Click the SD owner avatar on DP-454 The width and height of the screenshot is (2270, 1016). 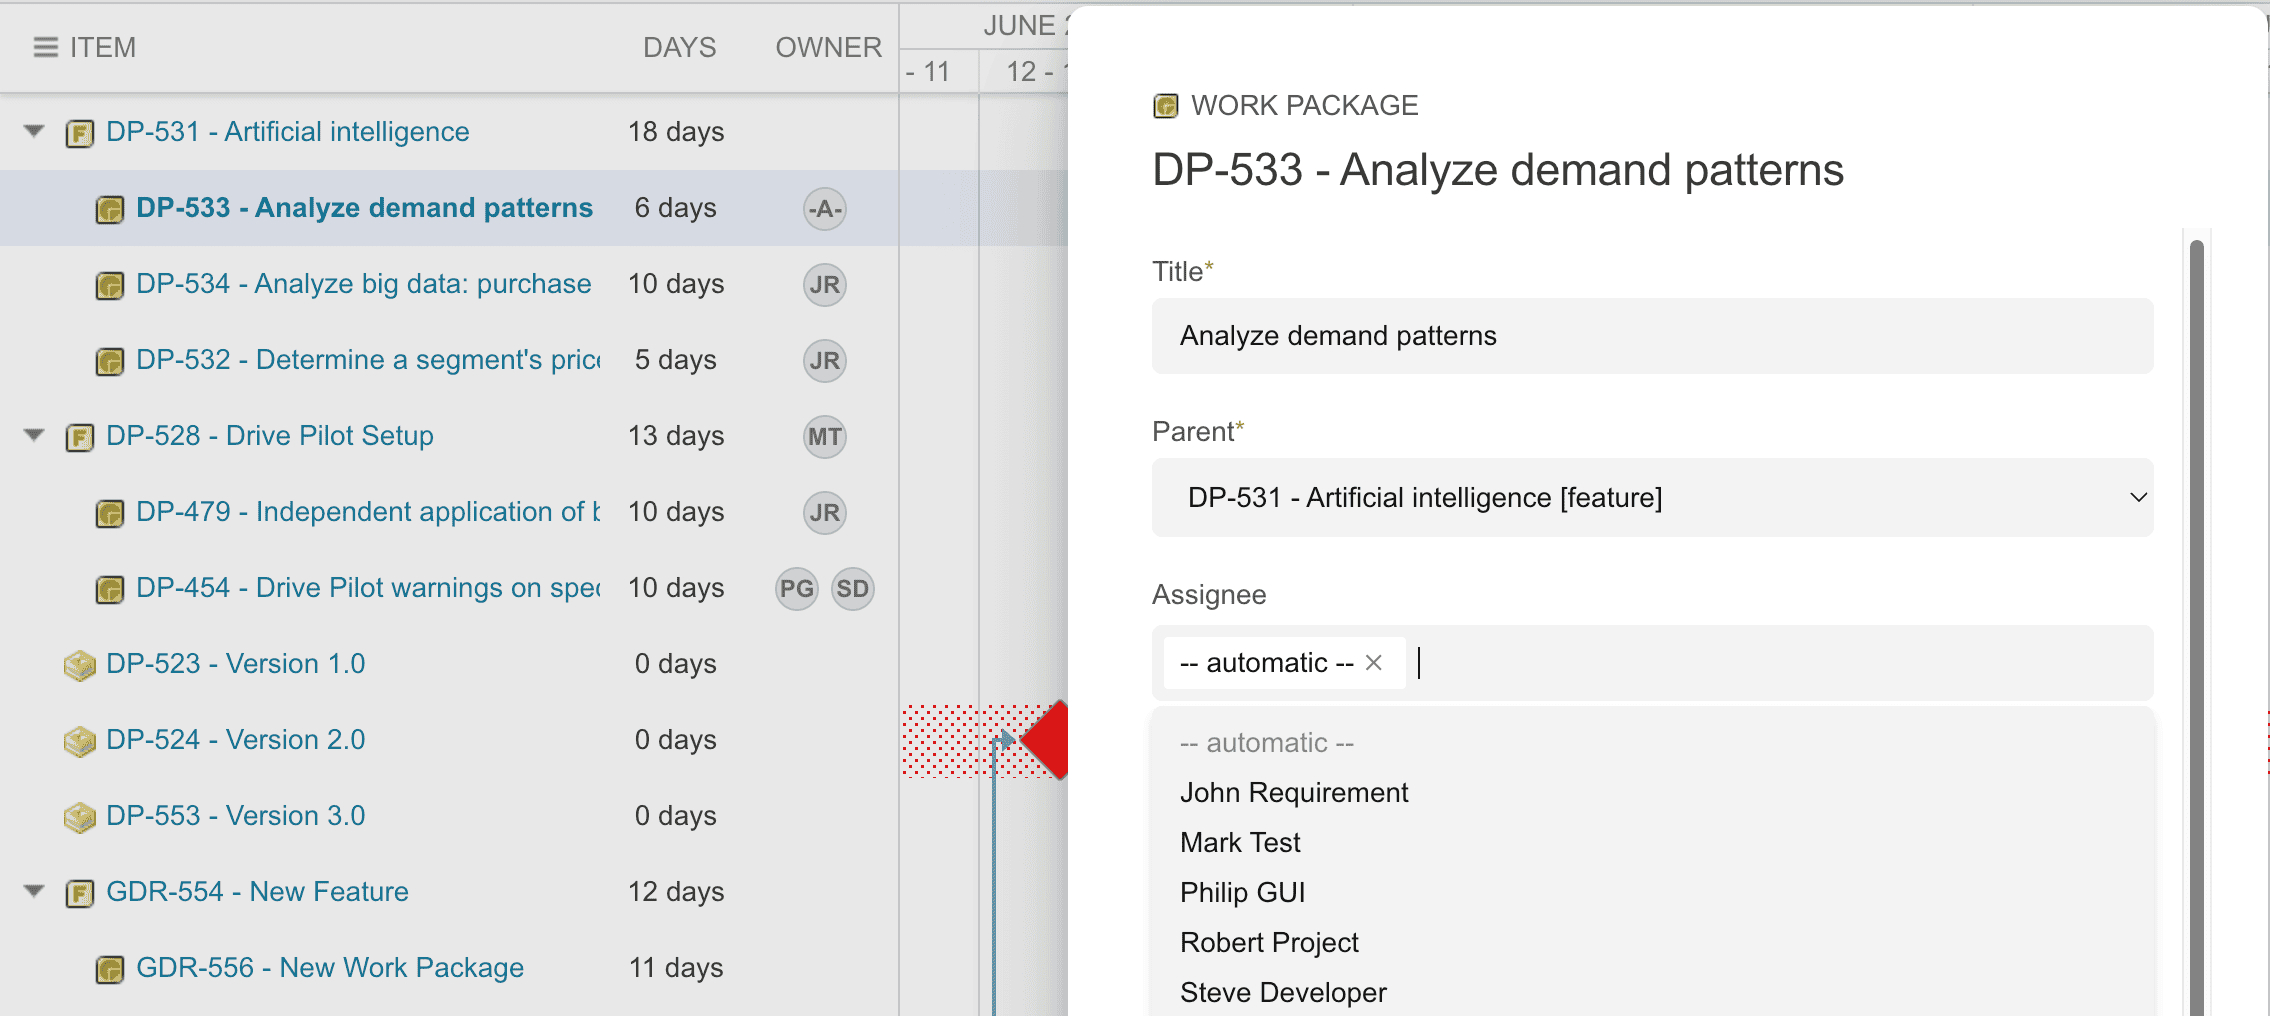853,589
